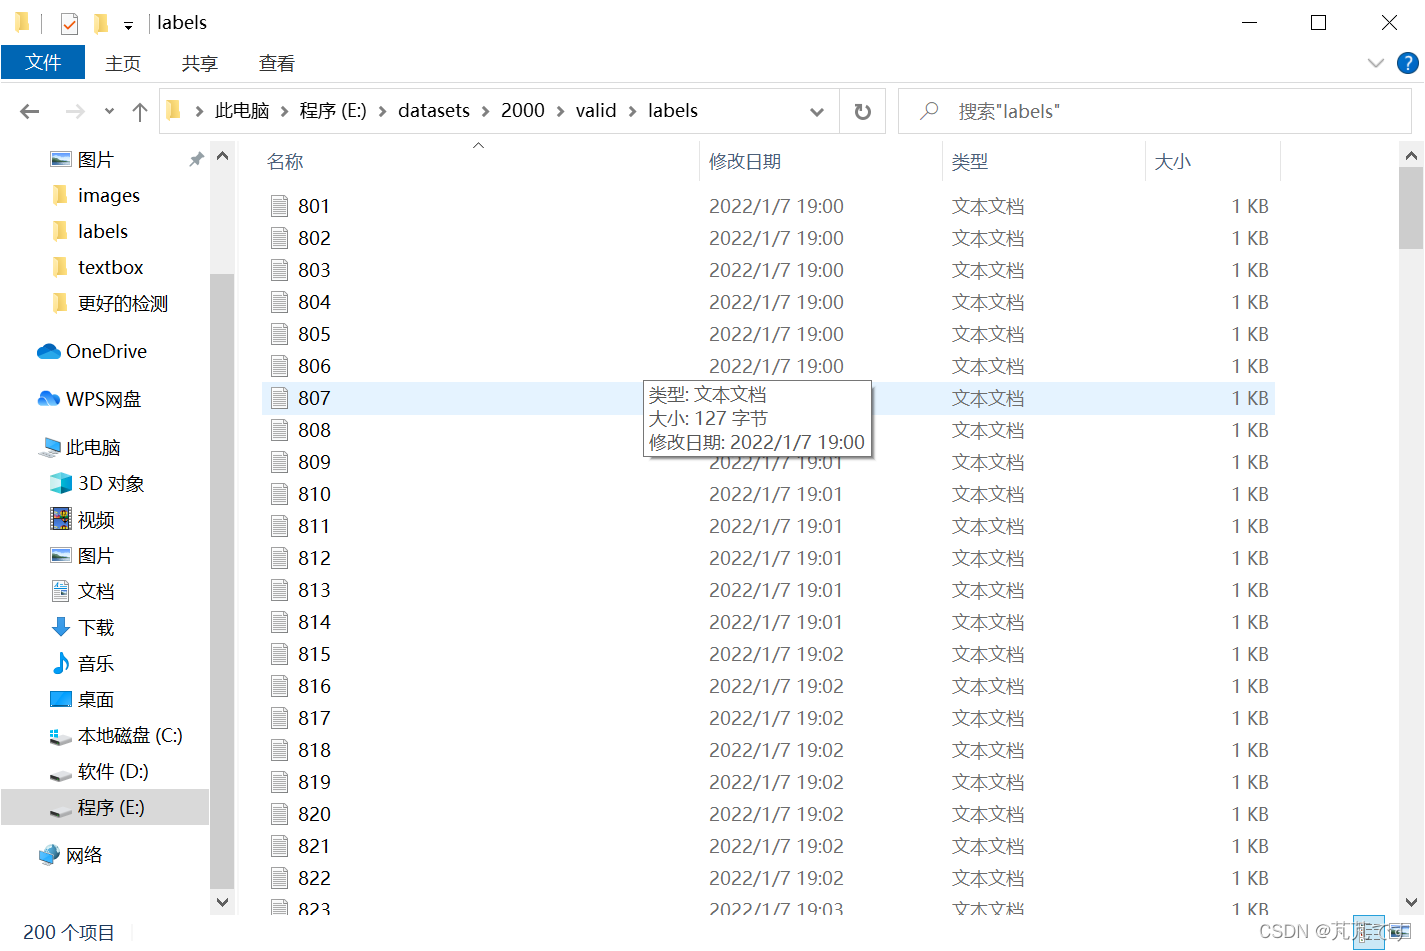Expand chevron after datasets in path
The height and width of the screenshot is (951, 1425).
(x=486, y=112)
